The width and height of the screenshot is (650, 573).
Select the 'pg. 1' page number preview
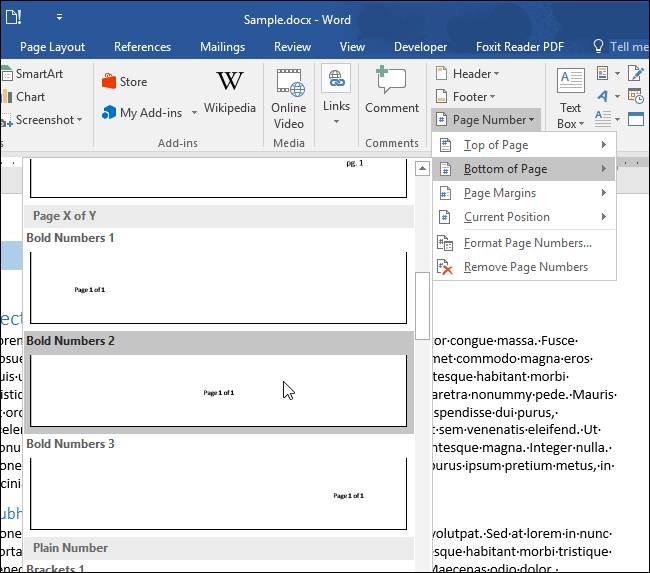click(218, 178)
